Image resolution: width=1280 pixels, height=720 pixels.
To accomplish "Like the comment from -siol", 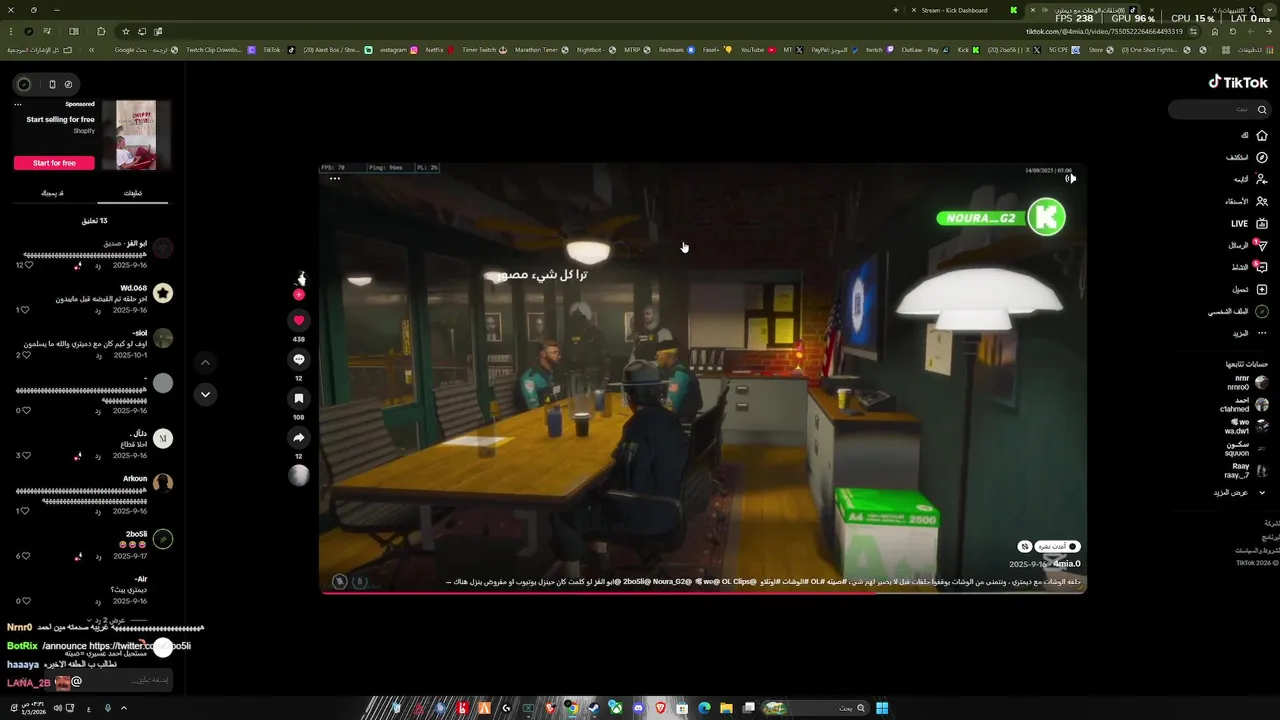I will click(25, 355).
